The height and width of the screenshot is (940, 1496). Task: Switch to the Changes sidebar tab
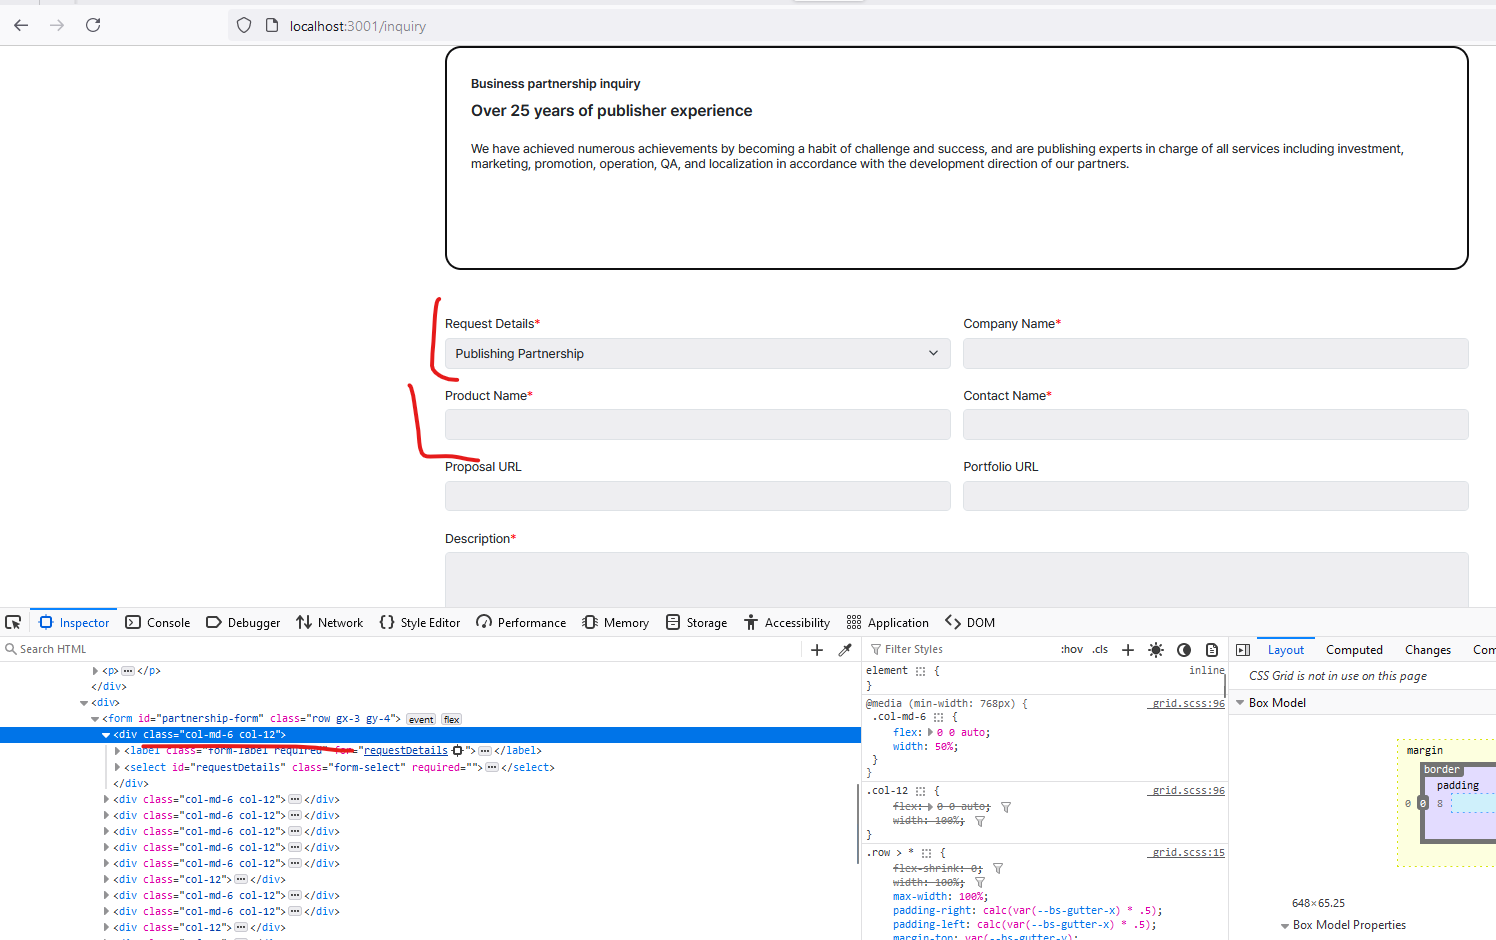point(1427,650)
